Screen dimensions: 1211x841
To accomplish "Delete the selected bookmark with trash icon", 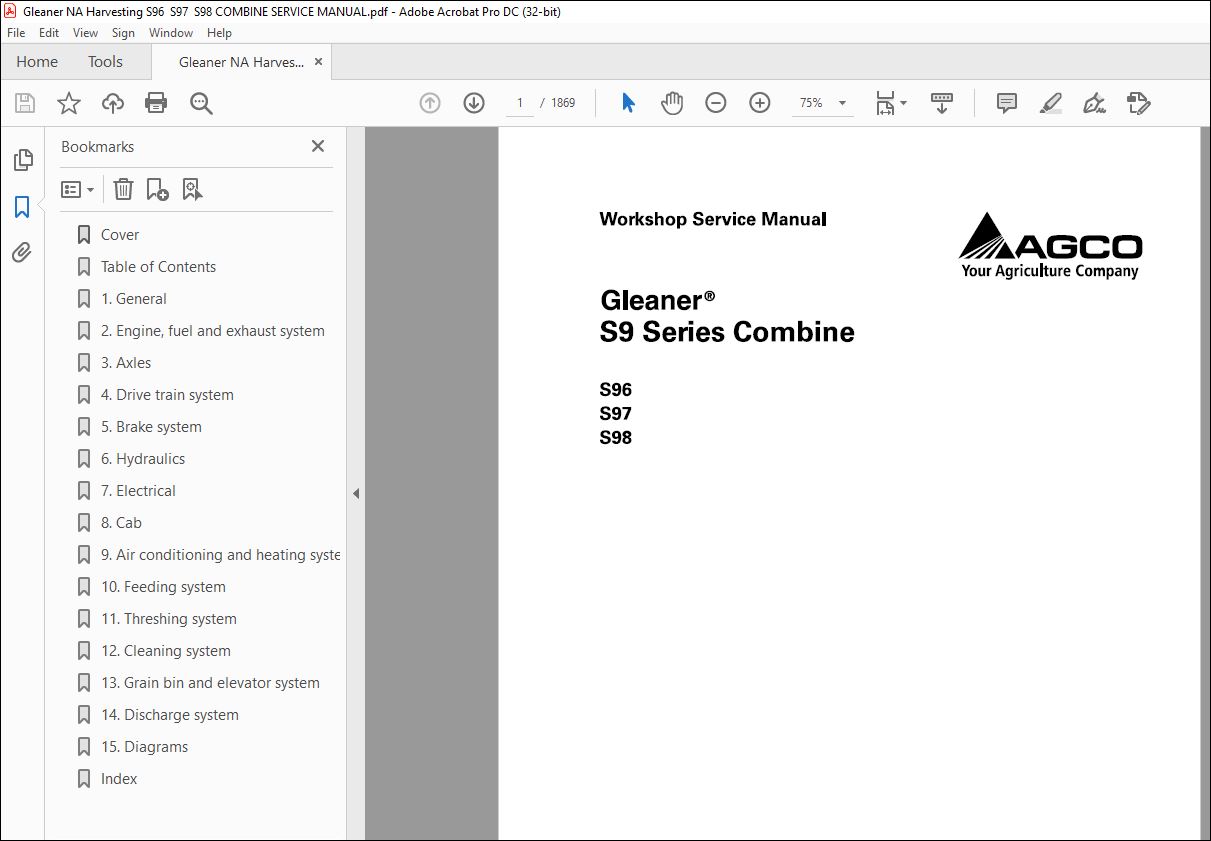I will click(x=123, y=189).
